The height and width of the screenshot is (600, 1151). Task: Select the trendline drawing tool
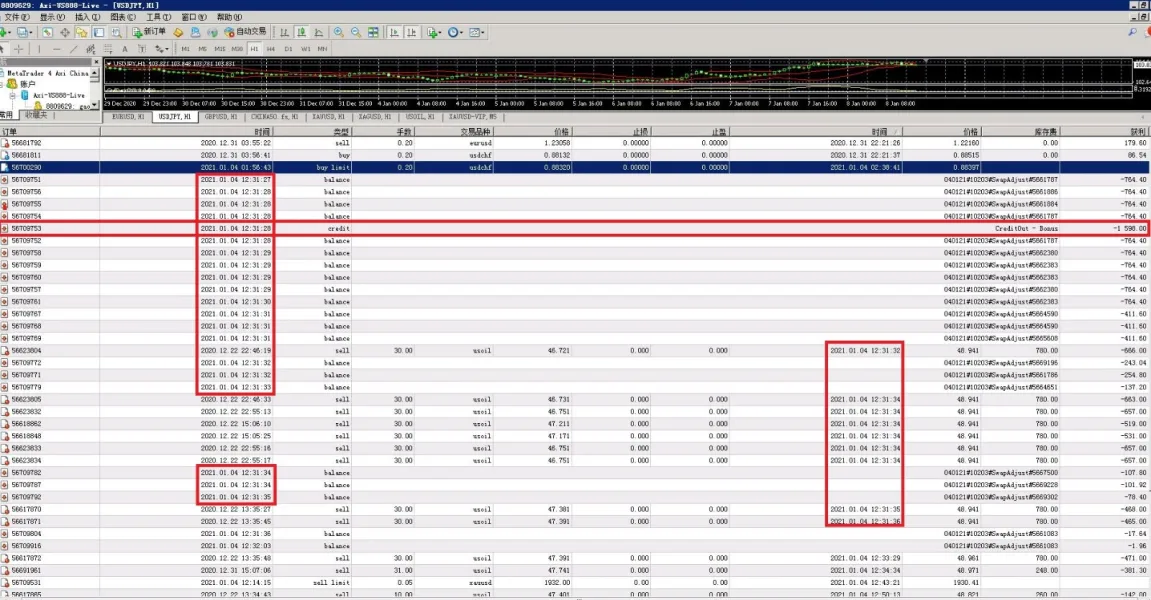point(73,48)
